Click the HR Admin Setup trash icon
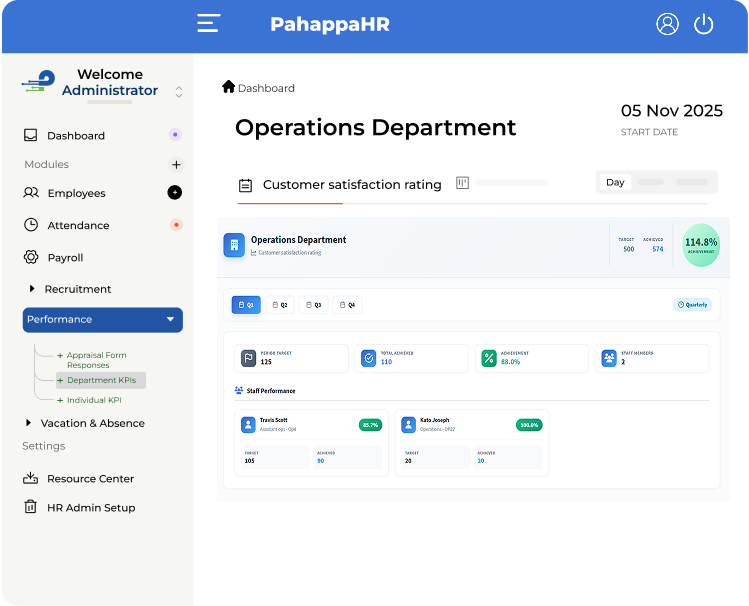This screenshot has width=749, height=606. [x=31, y=507]
